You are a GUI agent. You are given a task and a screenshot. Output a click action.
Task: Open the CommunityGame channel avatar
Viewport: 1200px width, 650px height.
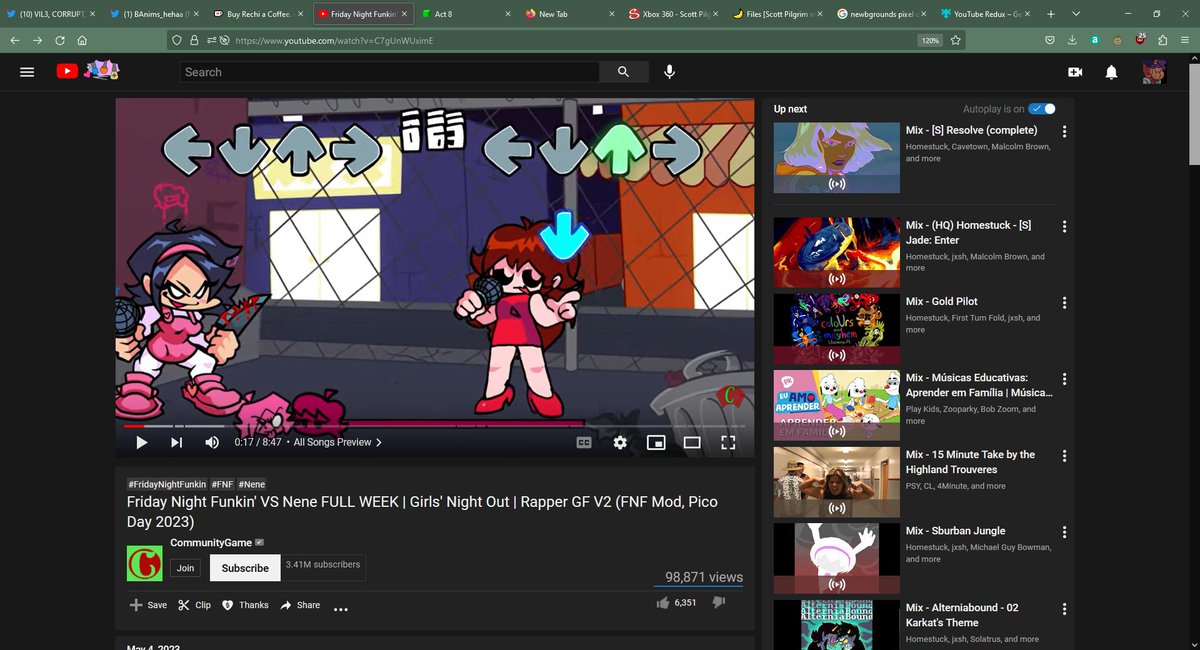(x=144, y=563)
